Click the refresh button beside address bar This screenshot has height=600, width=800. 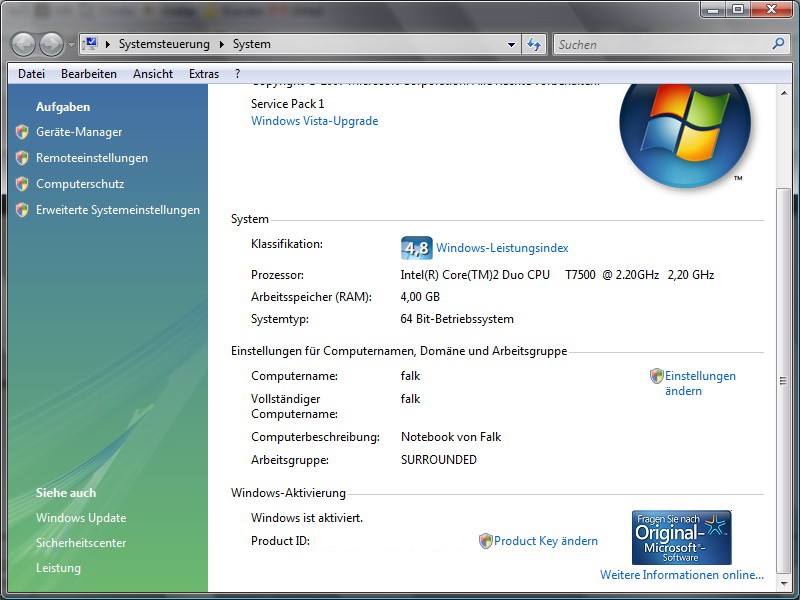(534, 44)
